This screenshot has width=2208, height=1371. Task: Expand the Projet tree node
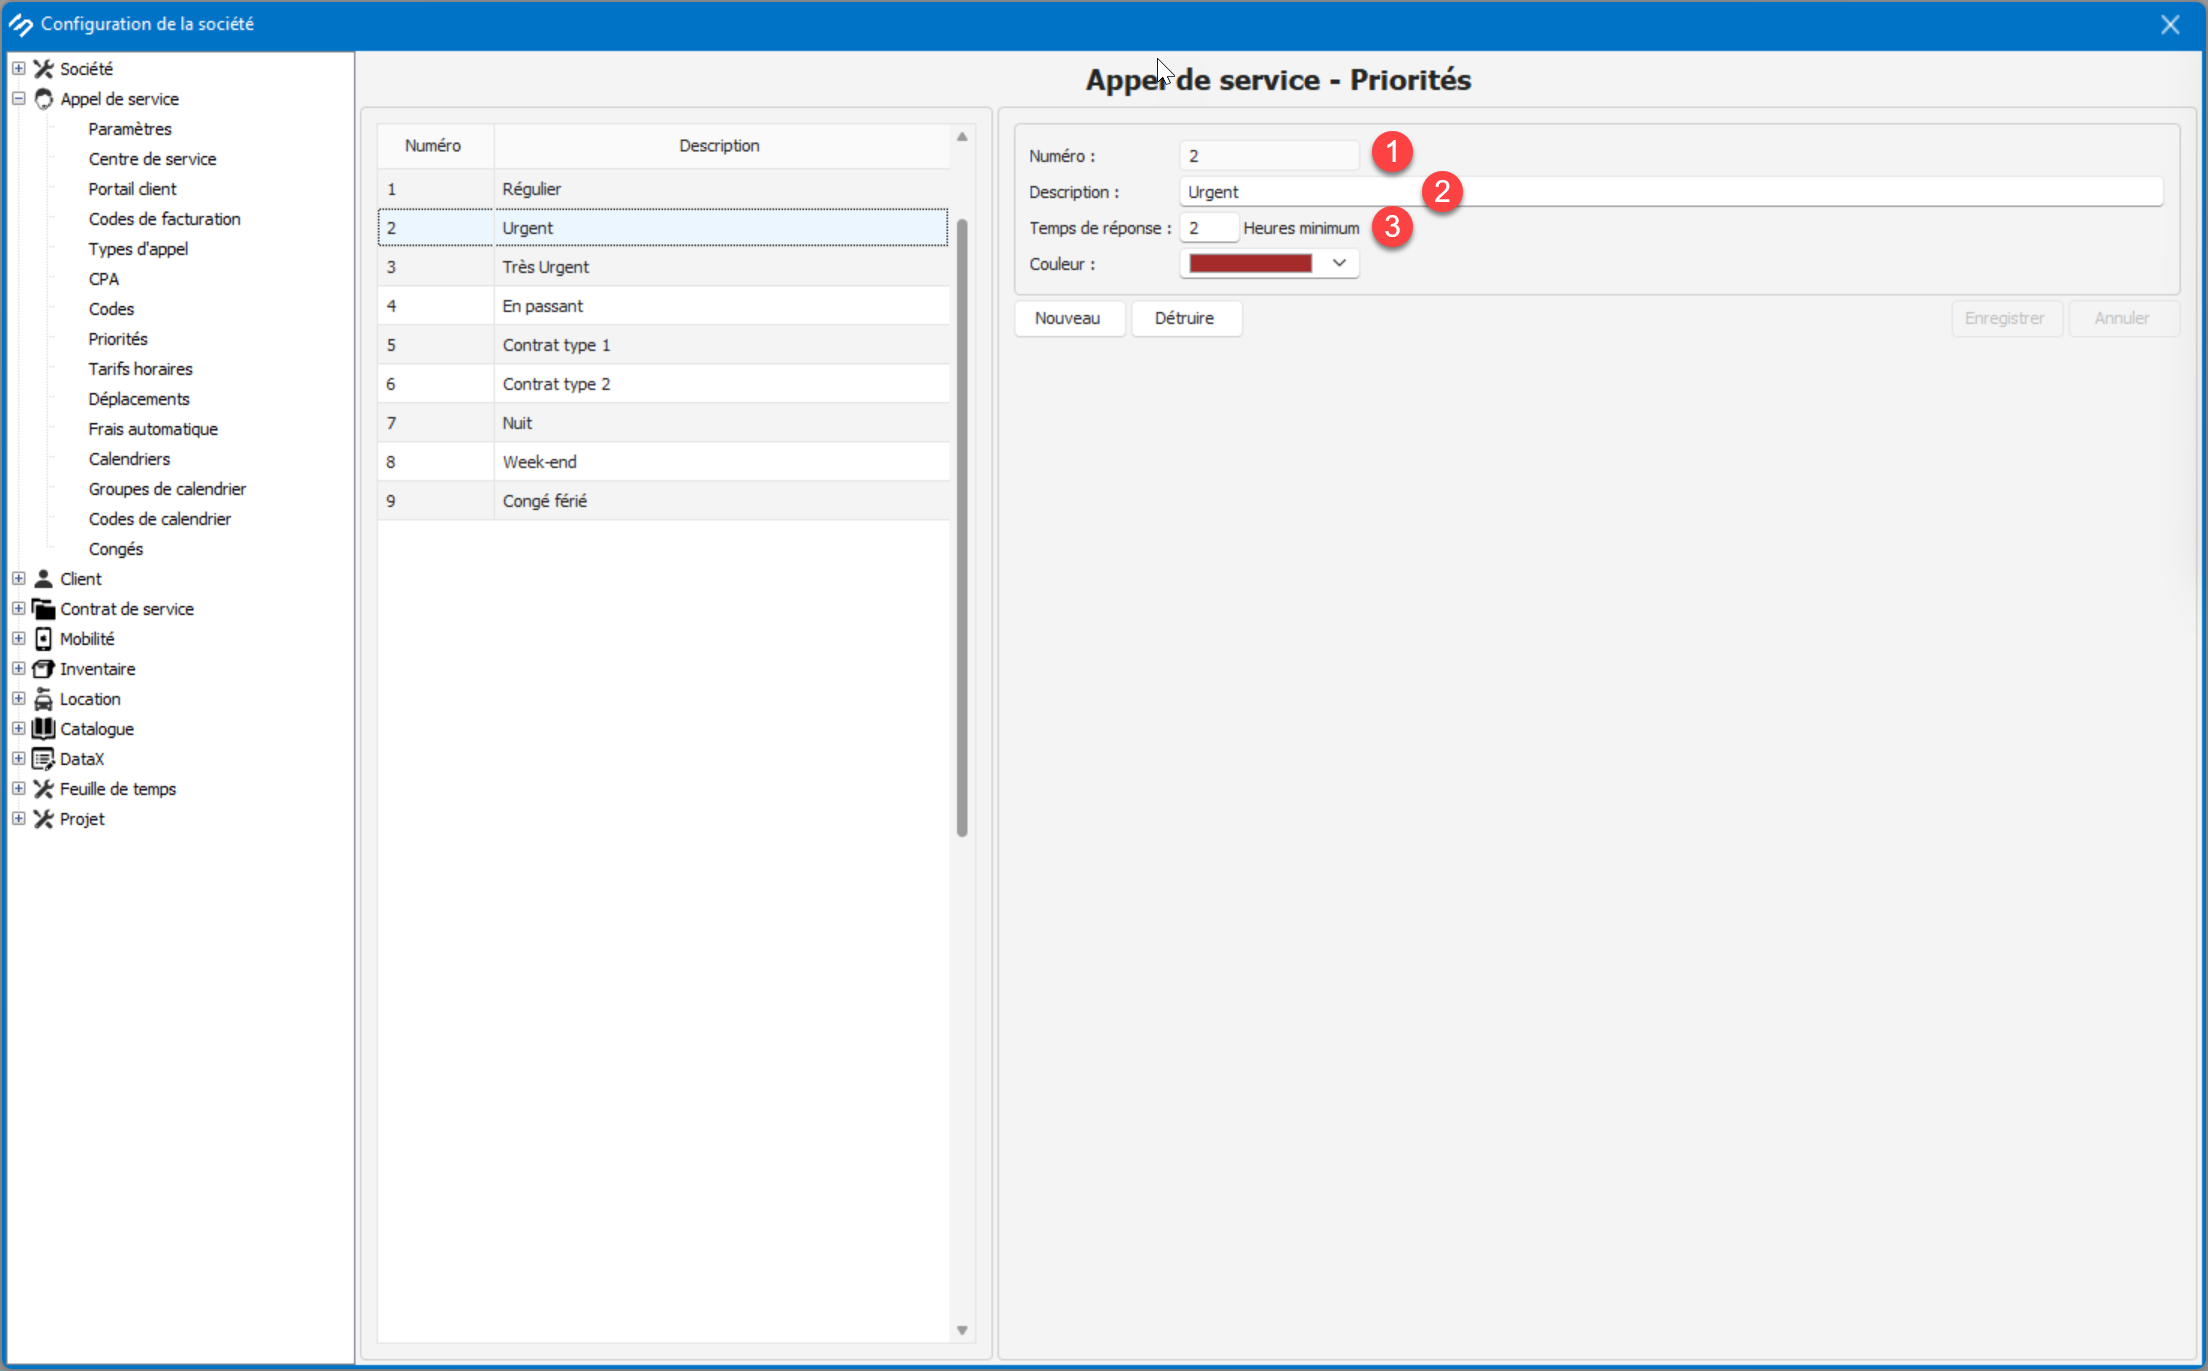click(x=18, y=819)
